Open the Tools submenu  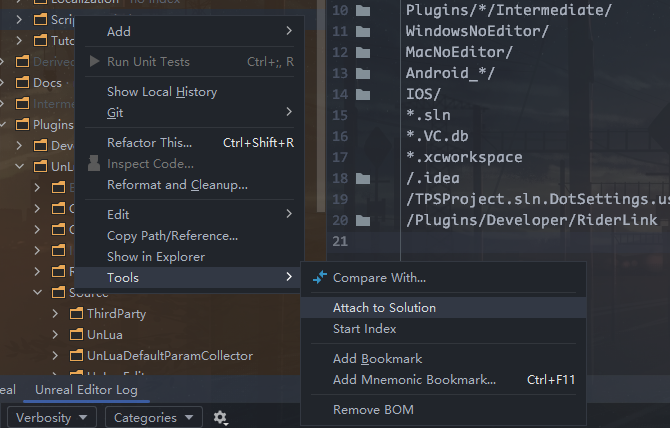[x=189, y=278]
